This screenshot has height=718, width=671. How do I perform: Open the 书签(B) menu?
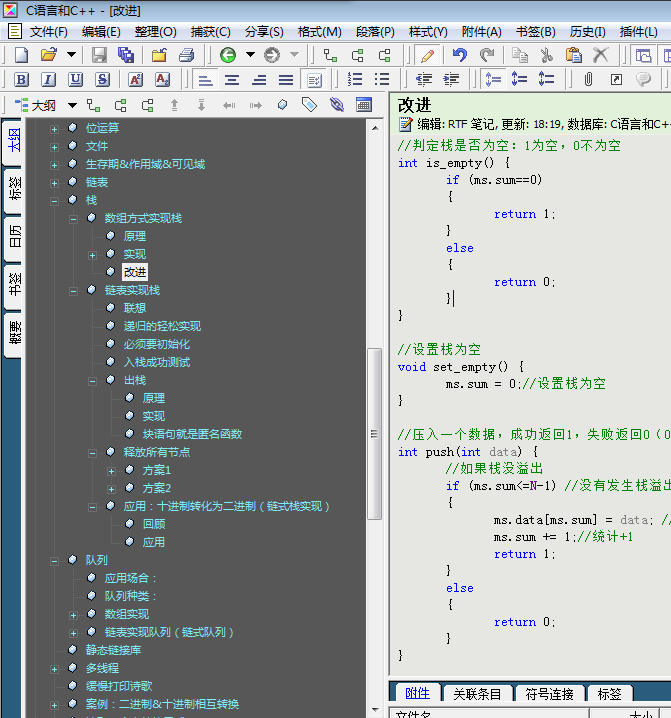point(535,32)
